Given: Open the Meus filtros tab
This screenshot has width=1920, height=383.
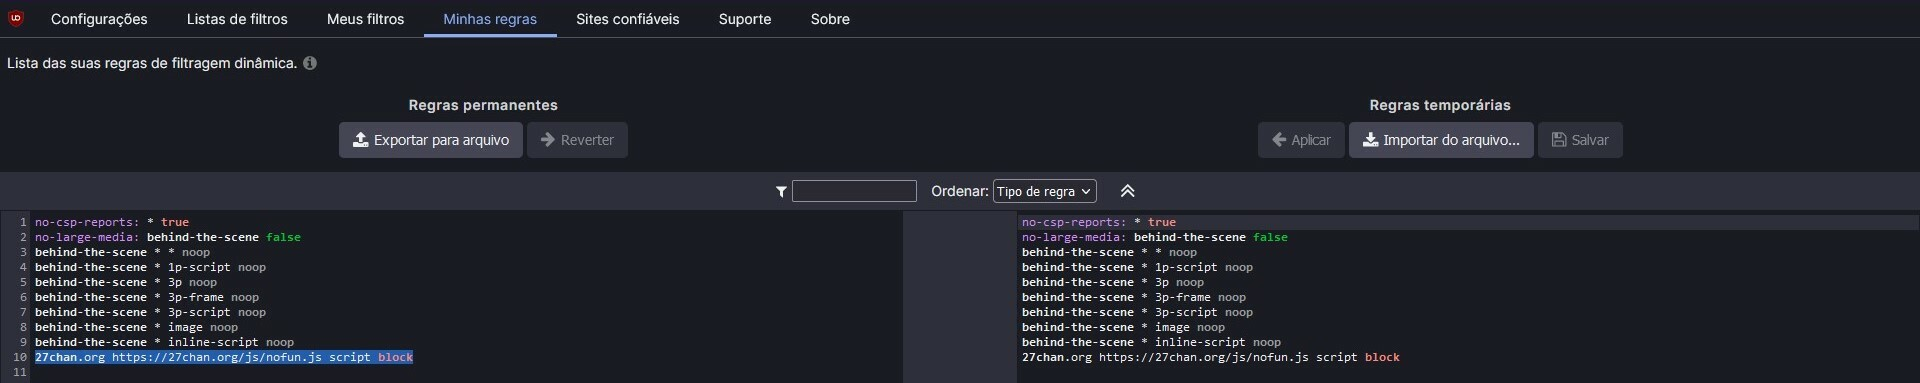Looking at the screenshot, I should 365,19.
